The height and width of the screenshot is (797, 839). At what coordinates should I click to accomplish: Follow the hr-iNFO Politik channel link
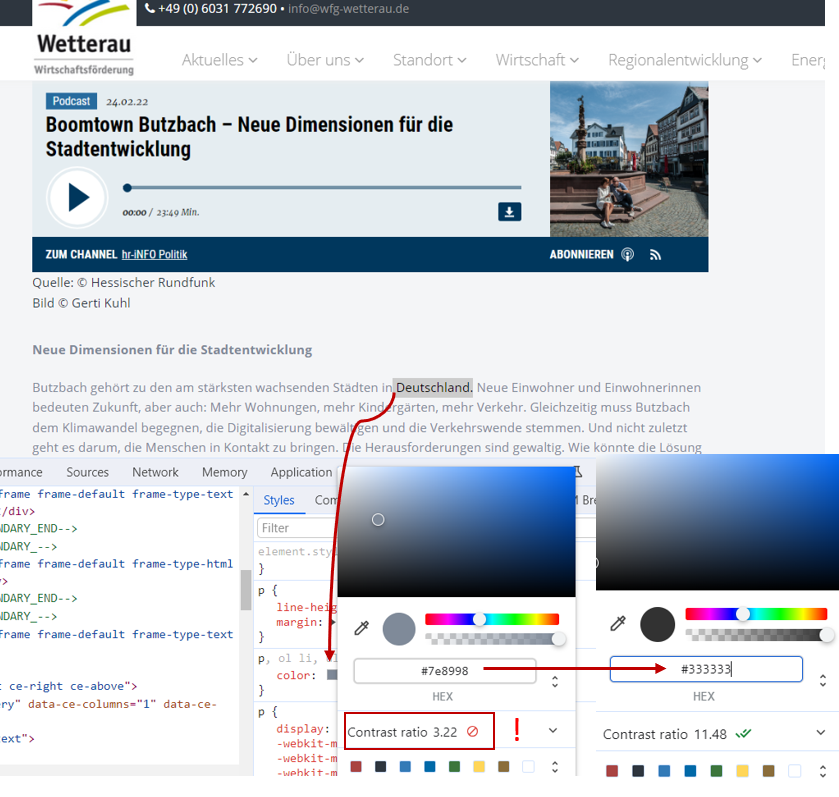point(154,255)
